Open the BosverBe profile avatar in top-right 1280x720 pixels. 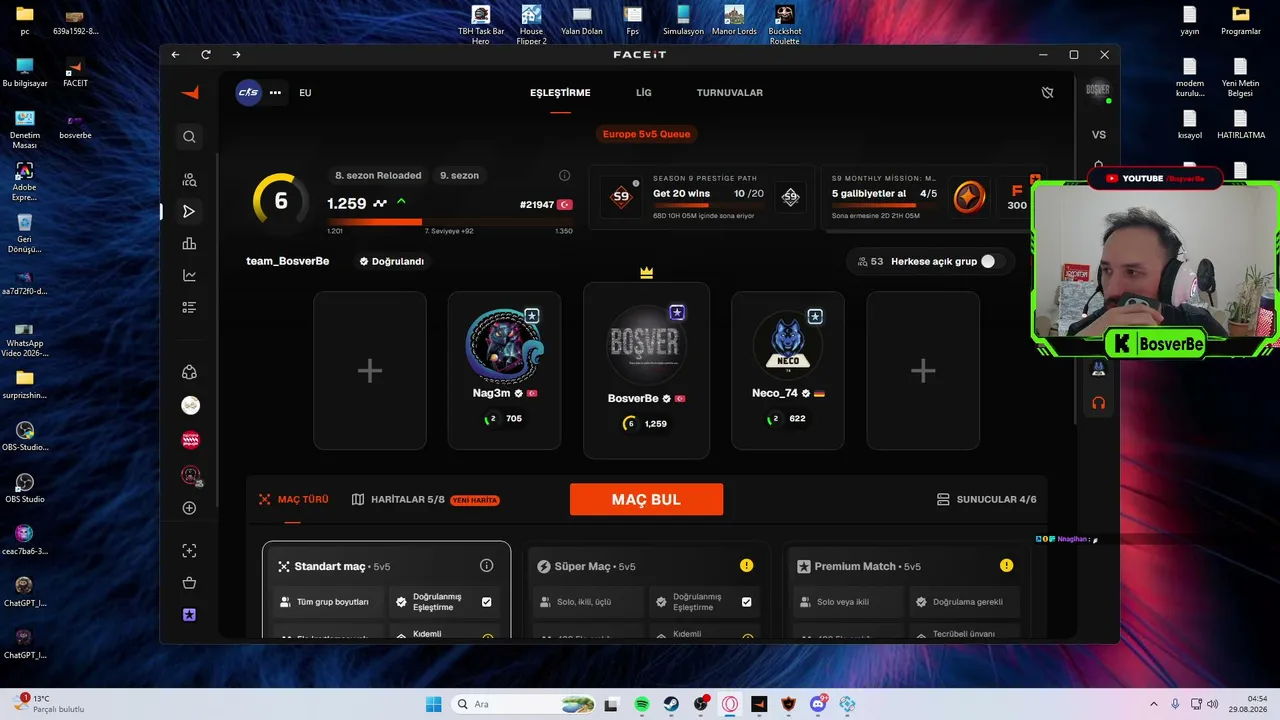1098,90
